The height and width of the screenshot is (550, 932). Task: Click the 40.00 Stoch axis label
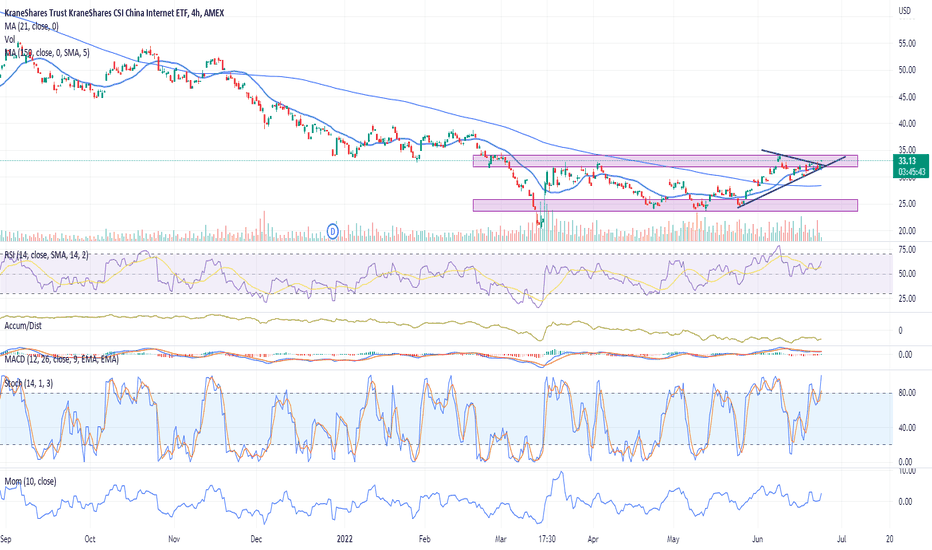coord(906,428)
